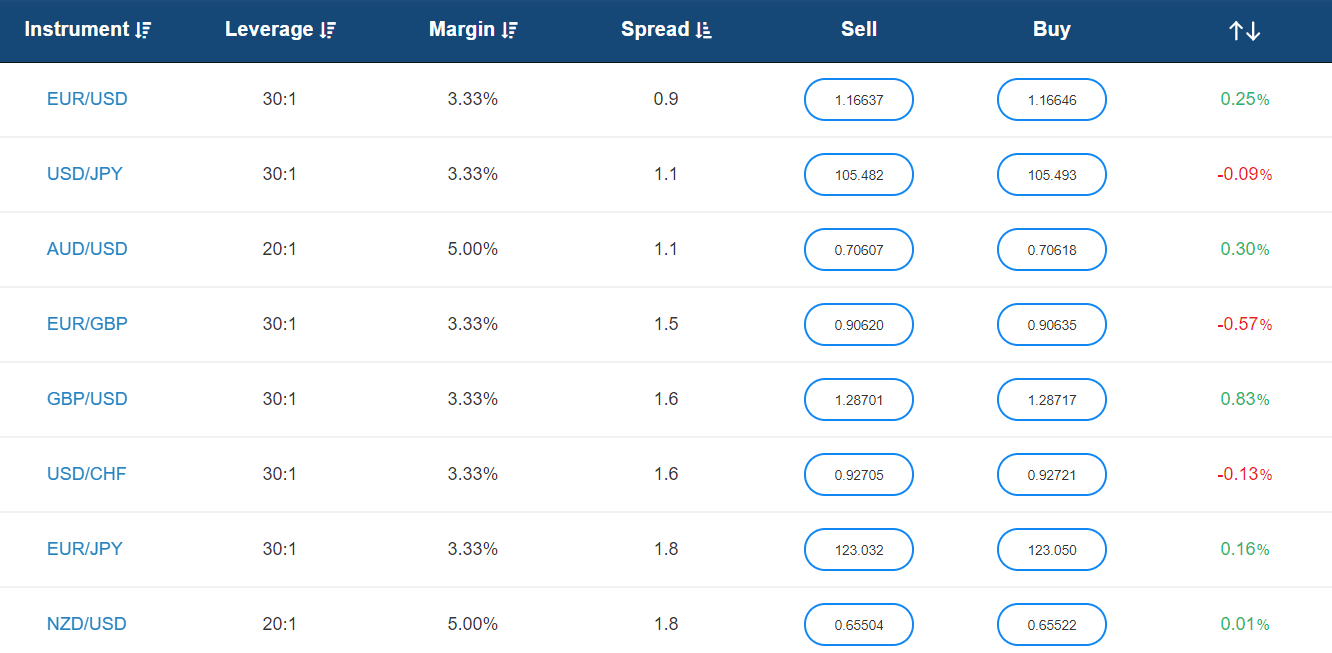Sell EUR/GBP at 0.90620

tap(859, 325)
